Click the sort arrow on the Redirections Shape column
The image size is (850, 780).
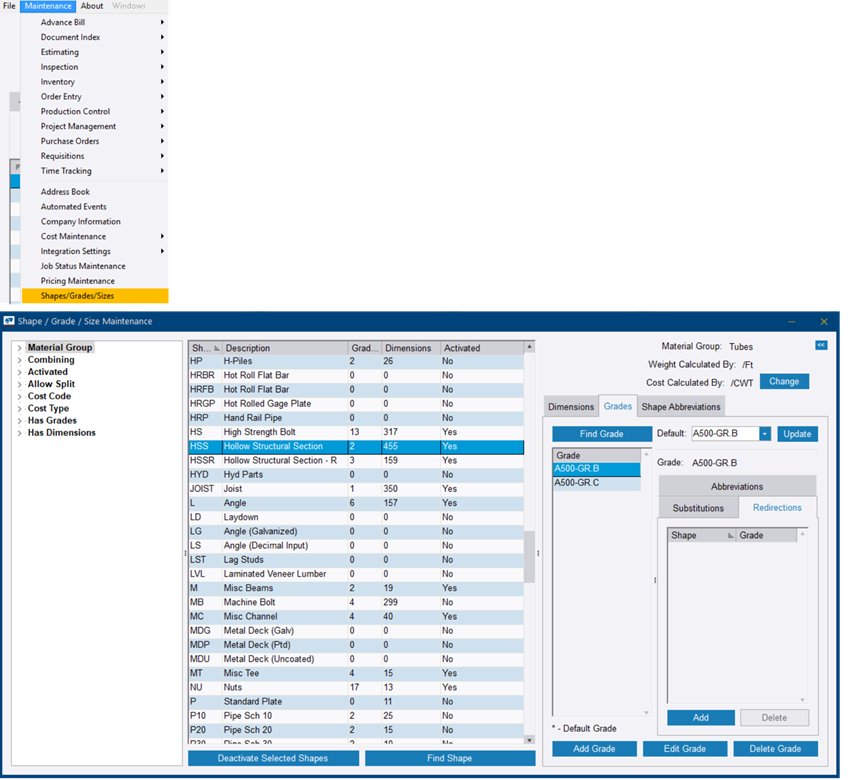(x=730, y=536)
